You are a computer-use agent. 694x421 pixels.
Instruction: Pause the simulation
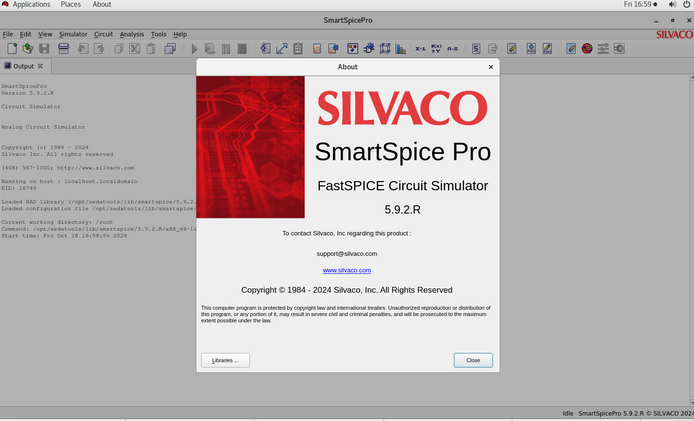226,49
